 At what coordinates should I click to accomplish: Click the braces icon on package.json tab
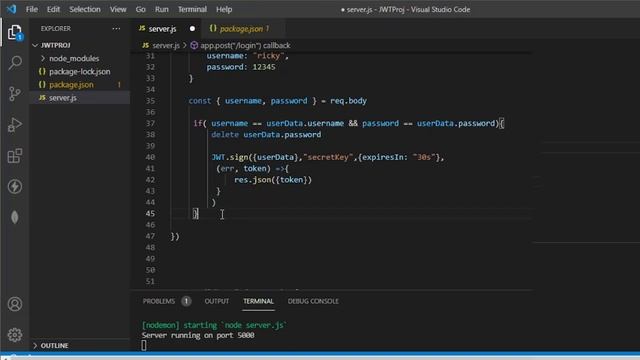point(213,28)
